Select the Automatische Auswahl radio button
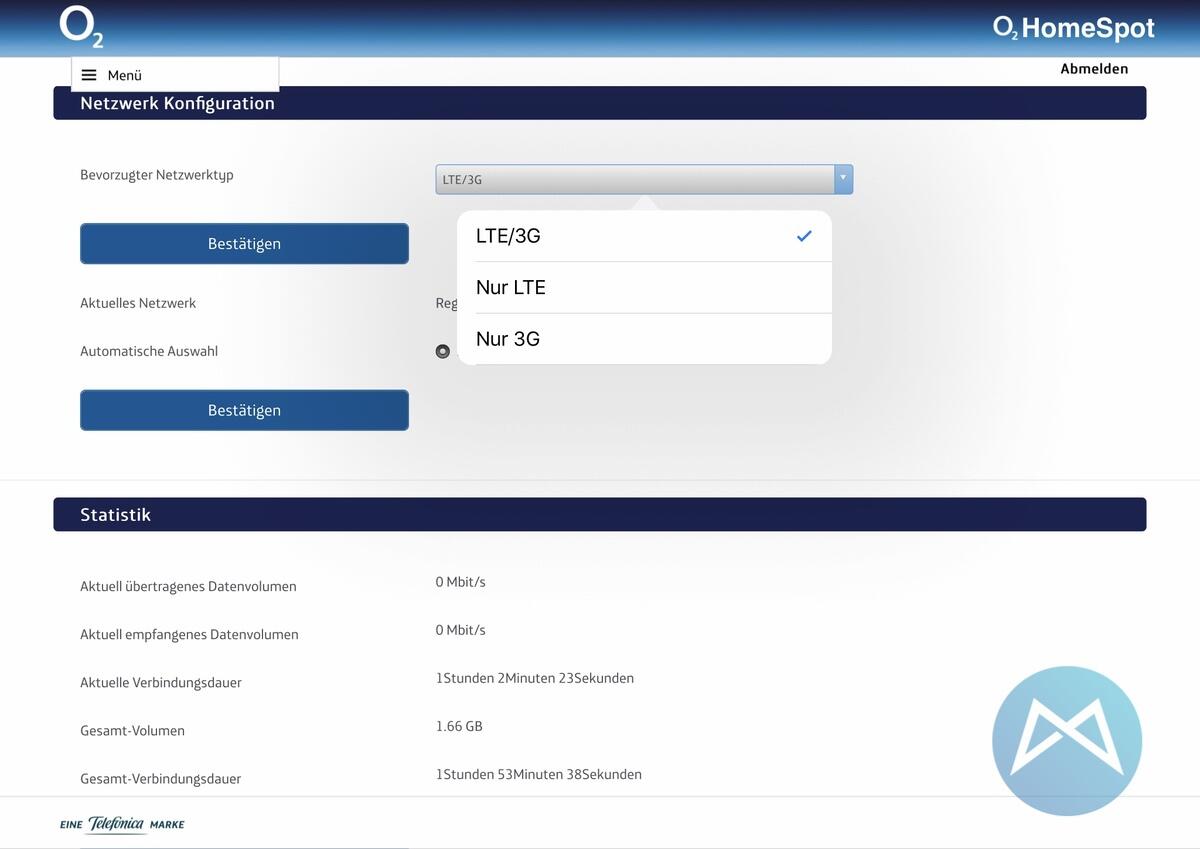 [443, 351]
